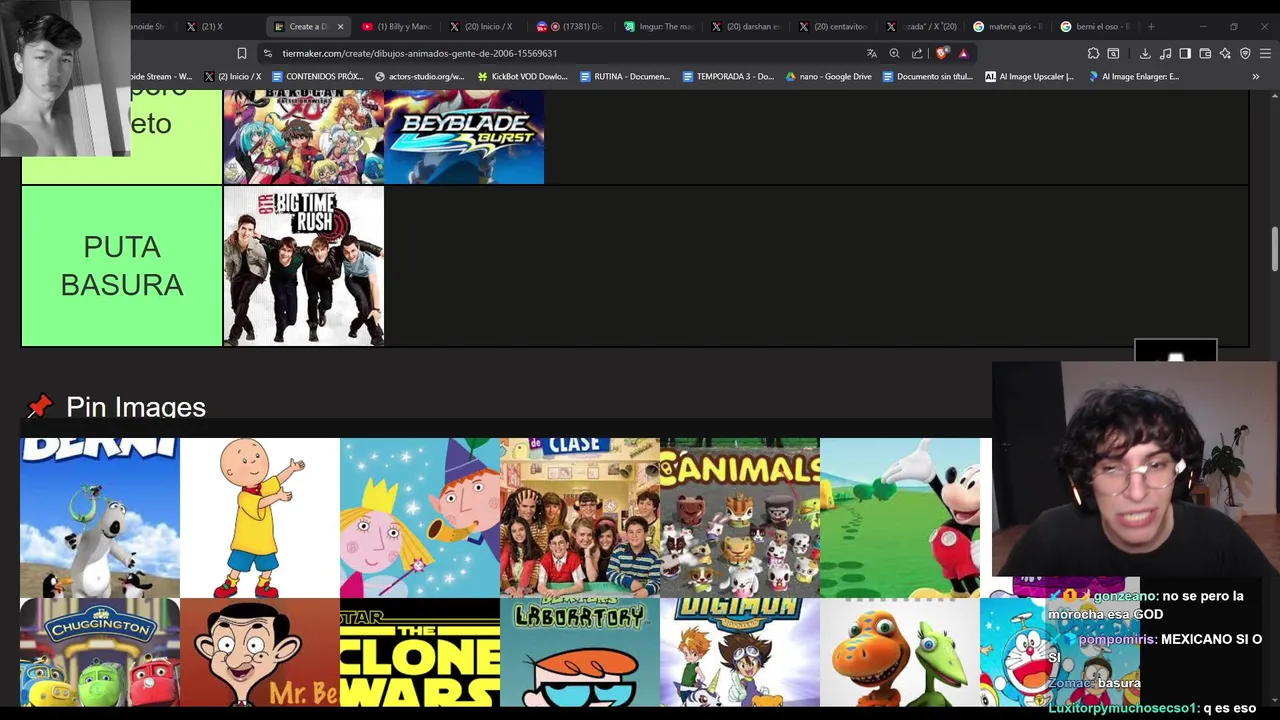Pick the Bernard bear image
This screenshot has width=1280, height=720.
[x=100, y=517]
